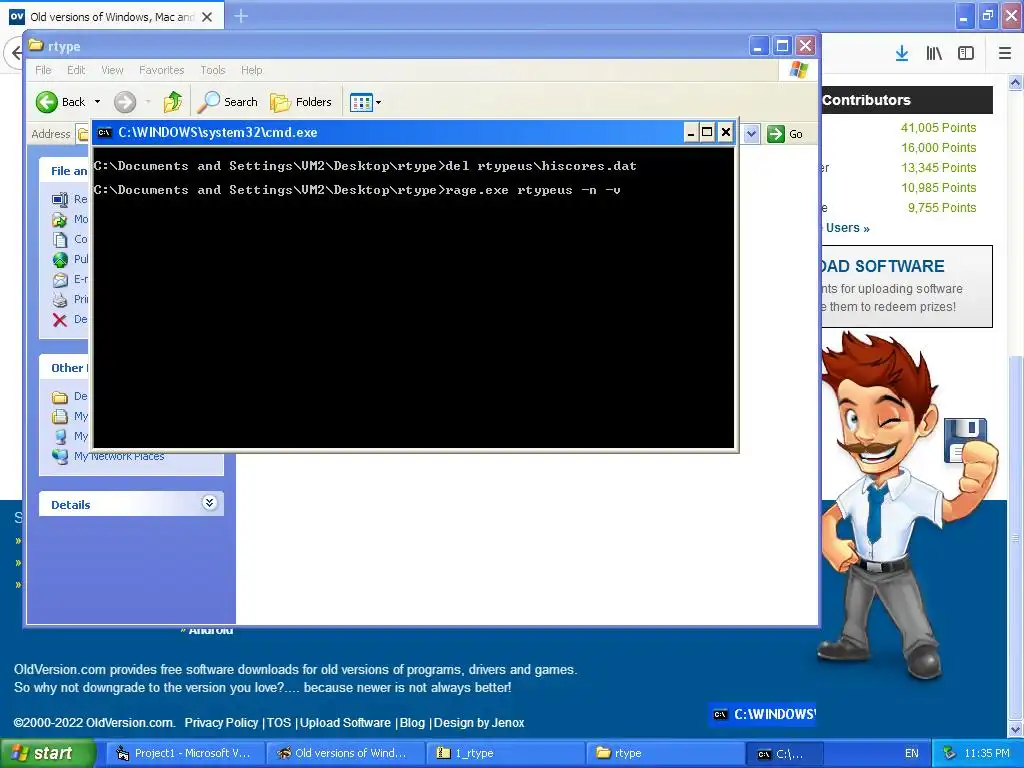Close the Old versions of Windows tab
Image resolution: width=1024 pixels, height=768 pixels.
pos(207,17)
